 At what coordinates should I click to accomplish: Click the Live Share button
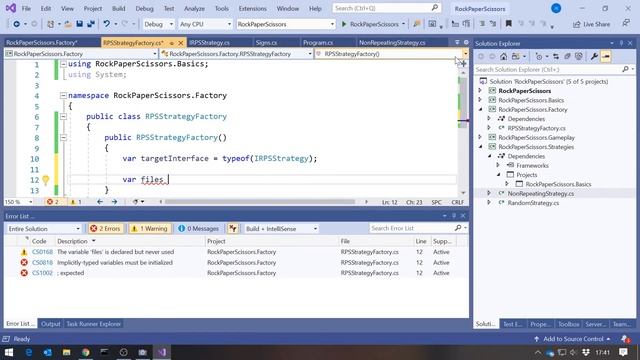click(x=591, y=24)
